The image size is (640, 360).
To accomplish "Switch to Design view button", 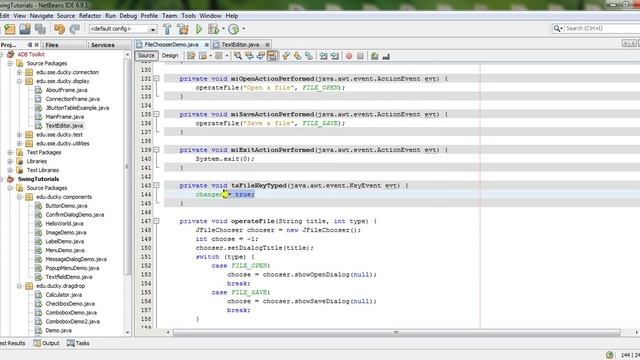I will coord(170,56).
